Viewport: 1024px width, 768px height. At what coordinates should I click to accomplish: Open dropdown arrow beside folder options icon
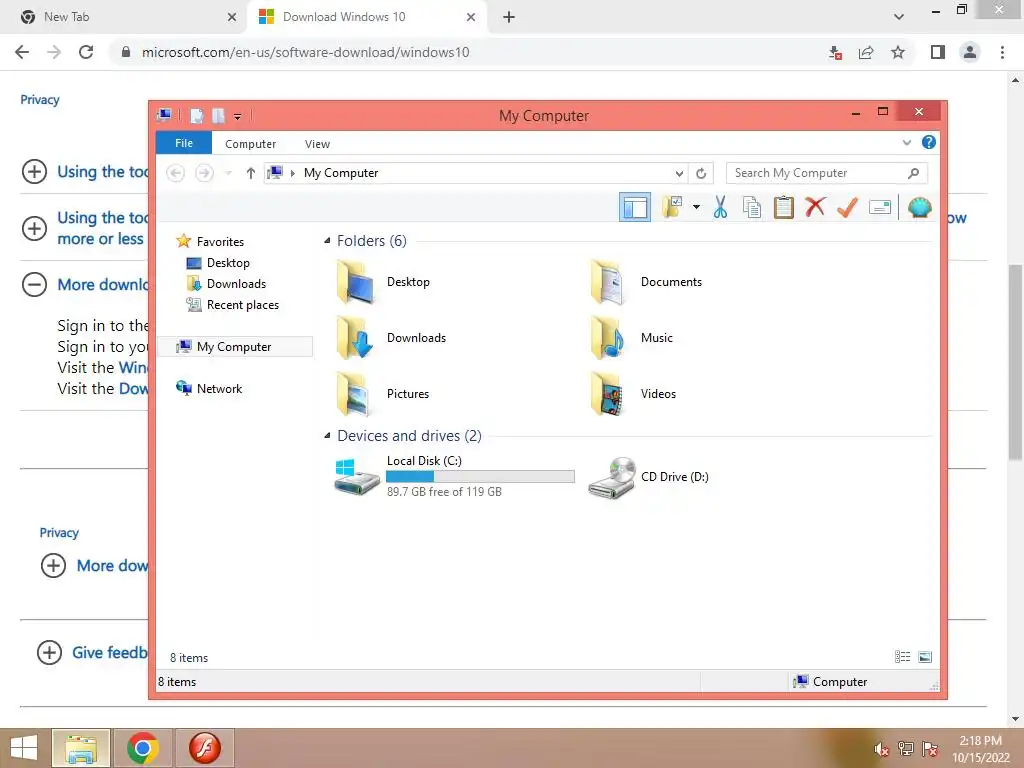(x=696, y=207)
